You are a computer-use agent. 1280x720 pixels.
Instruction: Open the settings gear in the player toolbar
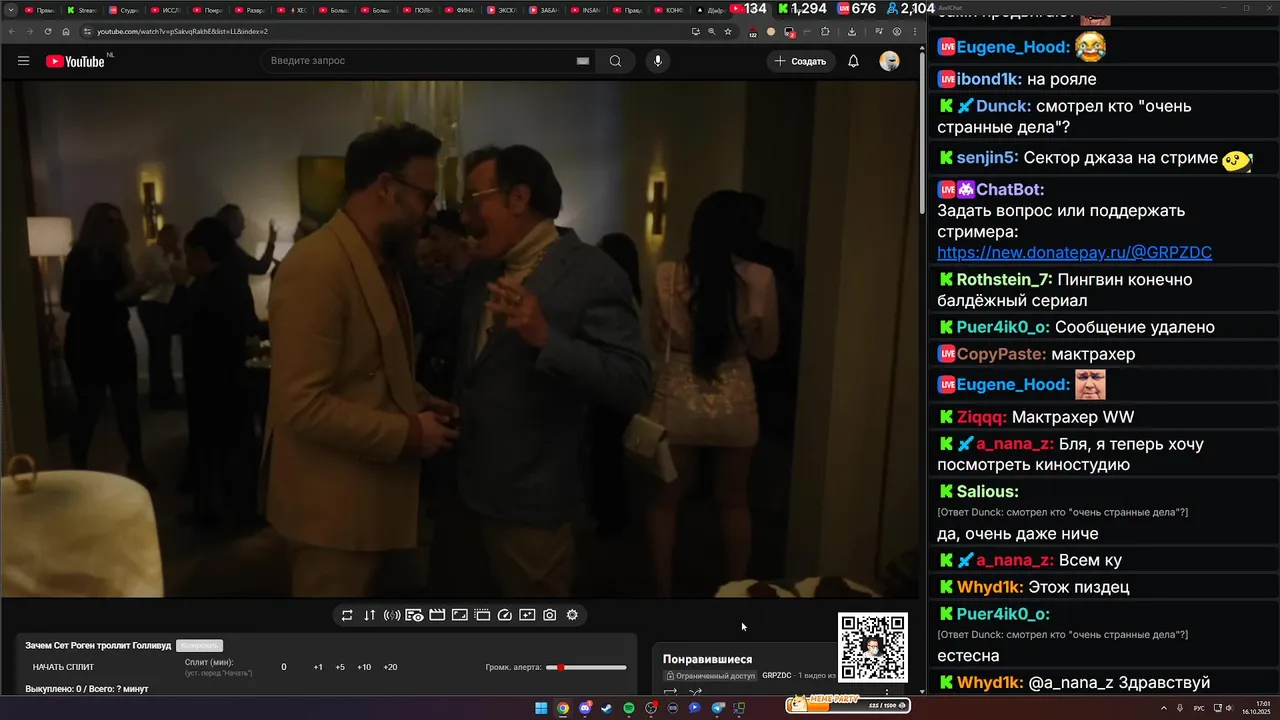point(572,615)
